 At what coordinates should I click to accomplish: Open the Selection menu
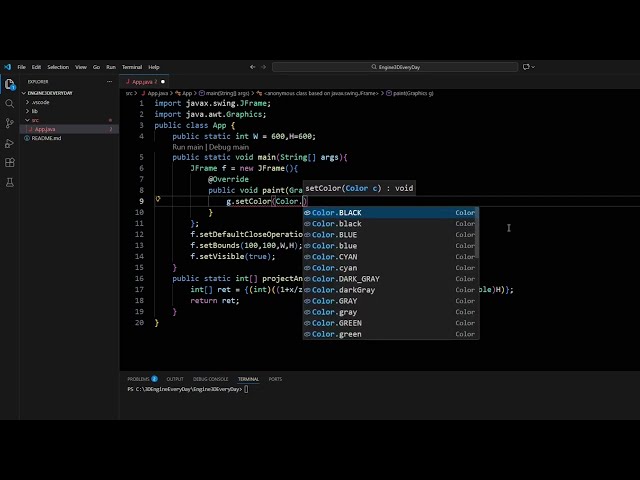58,67
